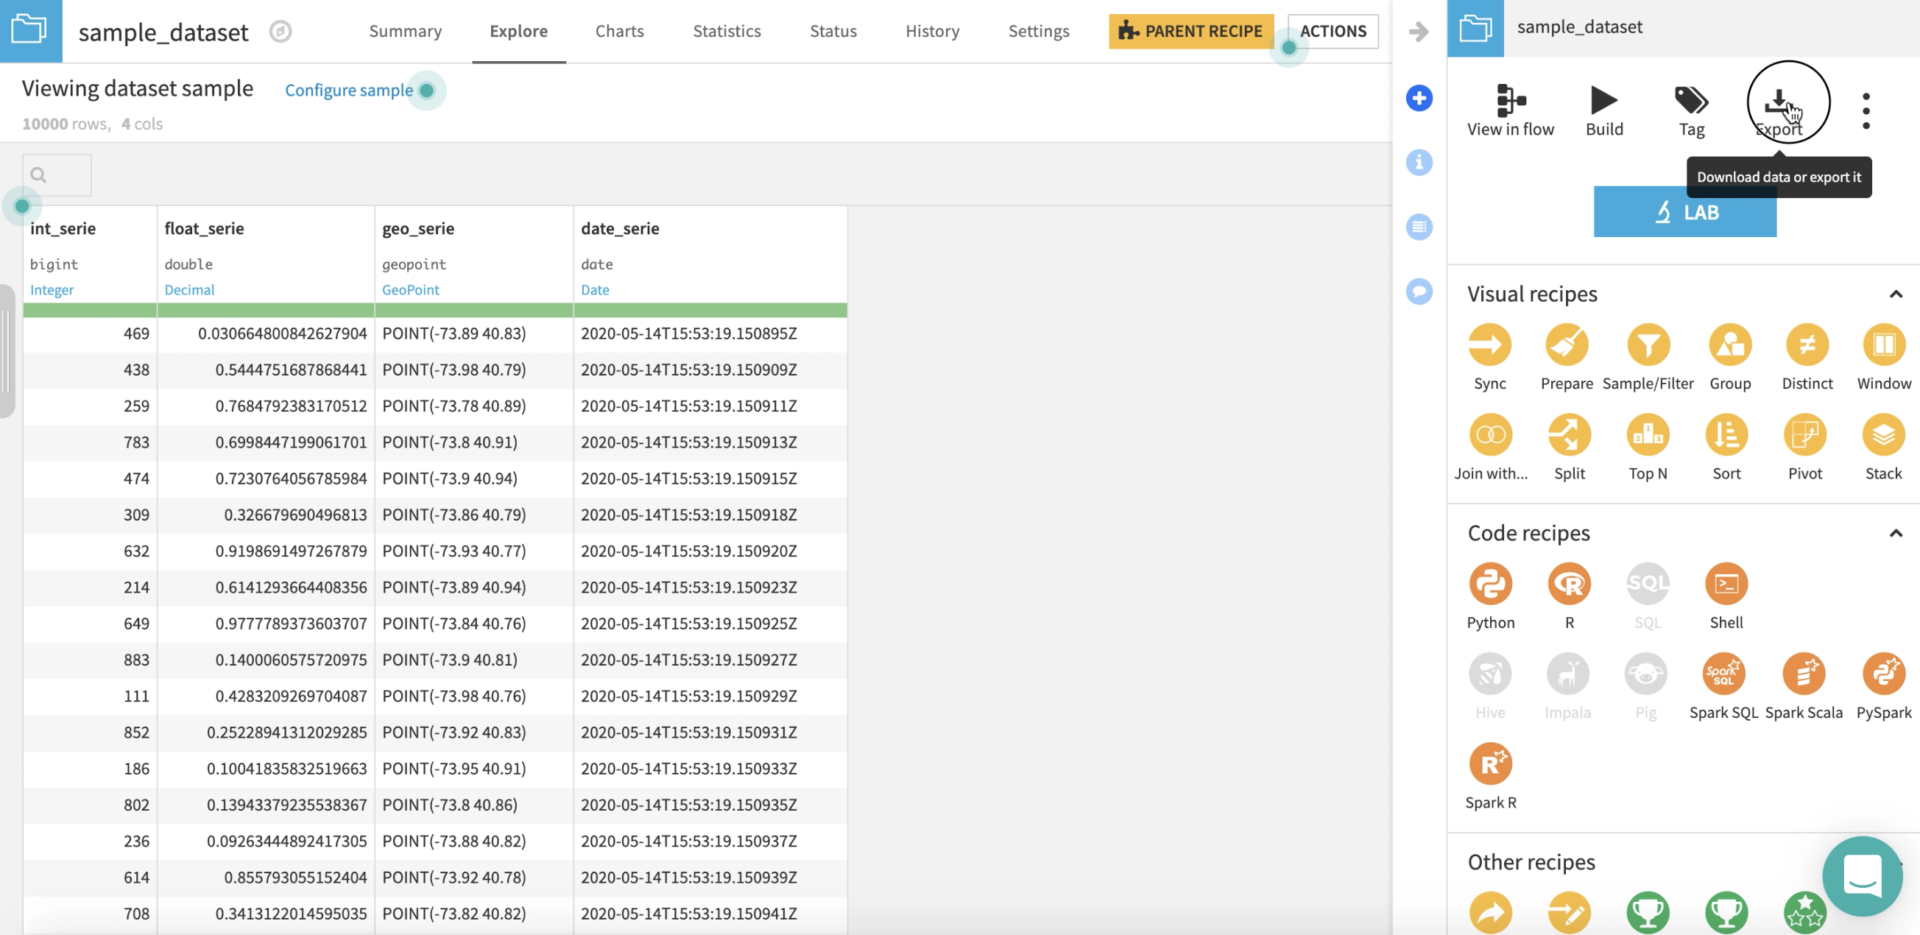Select the Python code recipe

click(1490, 585)
